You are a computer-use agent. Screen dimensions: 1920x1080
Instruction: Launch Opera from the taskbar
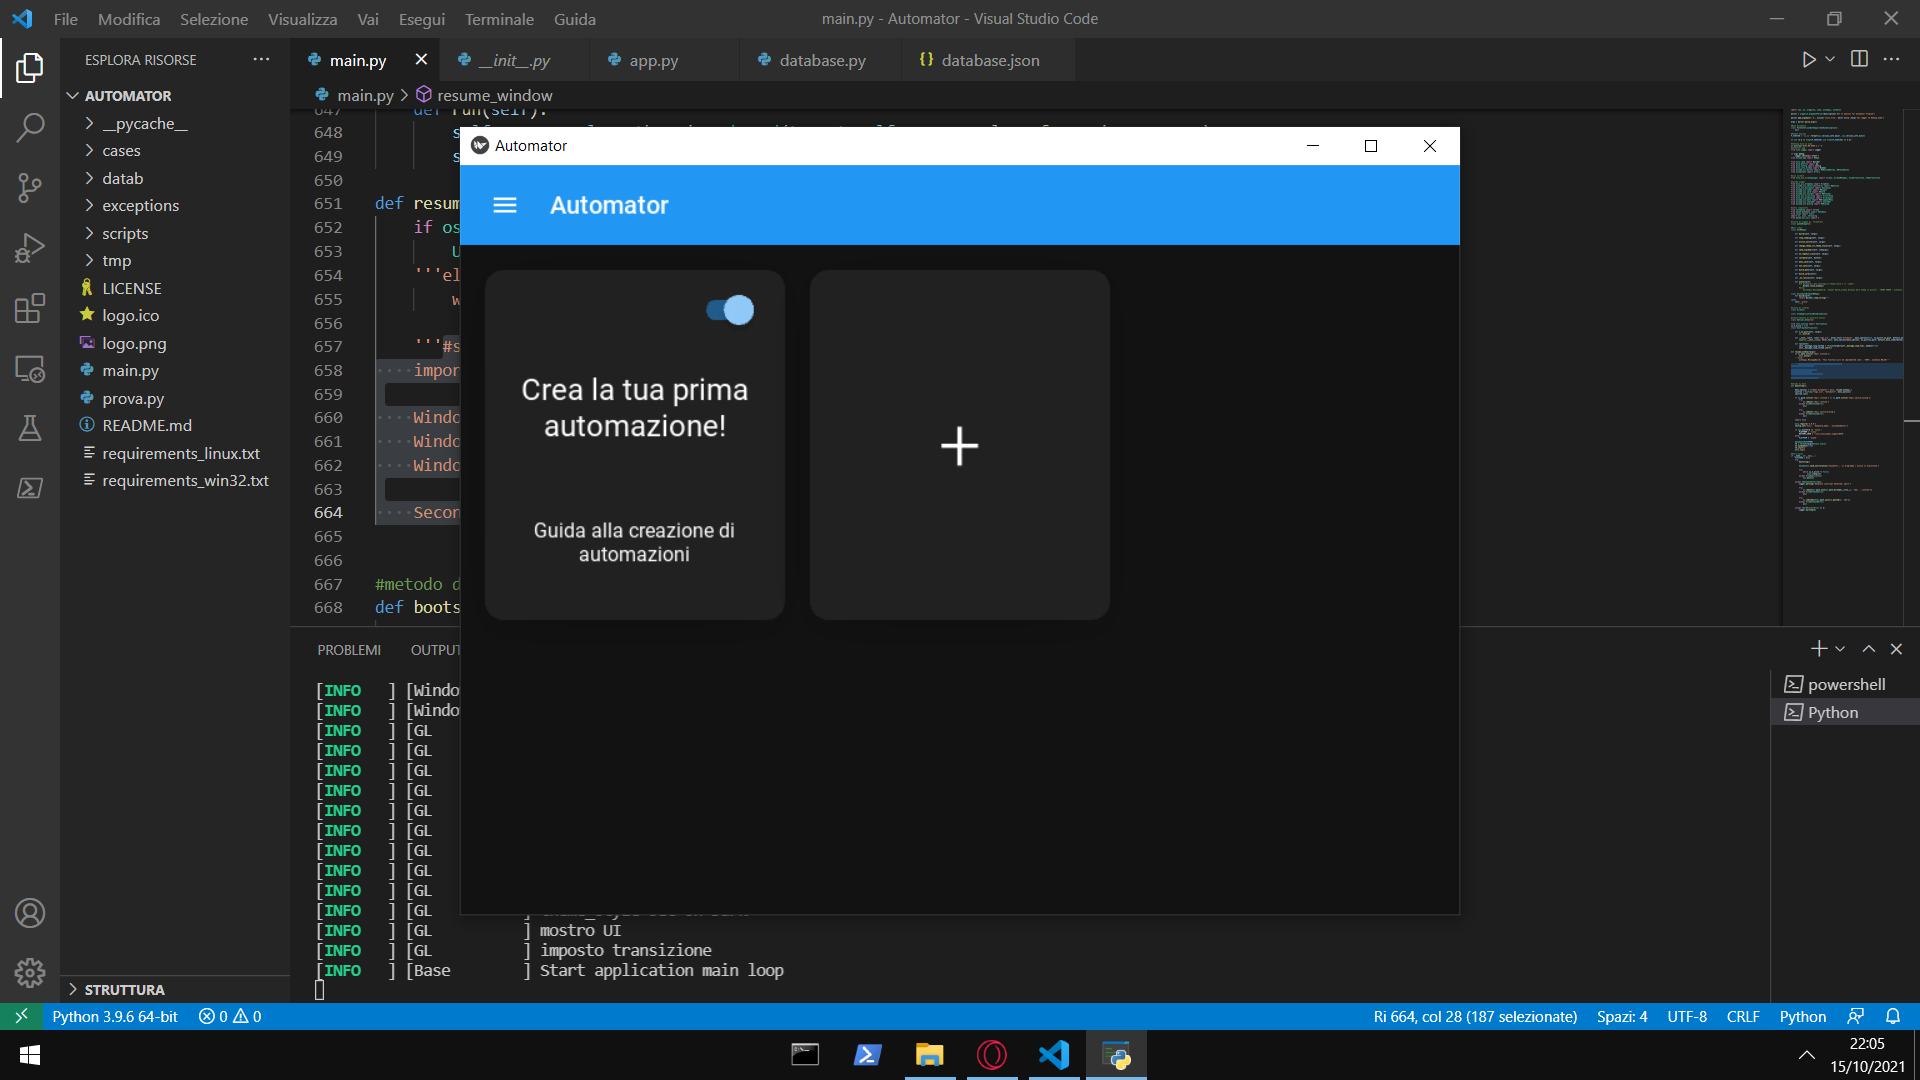click(x=991, y=1055)
